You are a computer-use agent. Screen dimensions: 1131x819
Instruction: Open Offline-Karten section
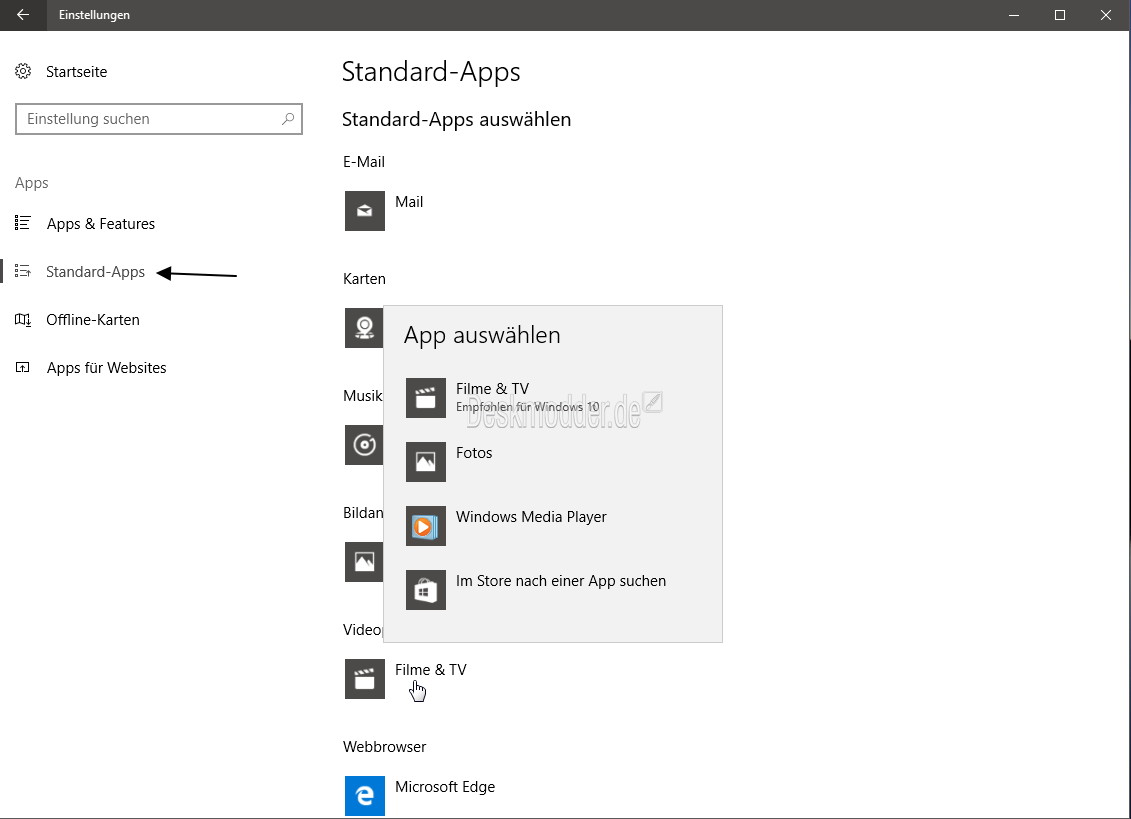point(92,320)
